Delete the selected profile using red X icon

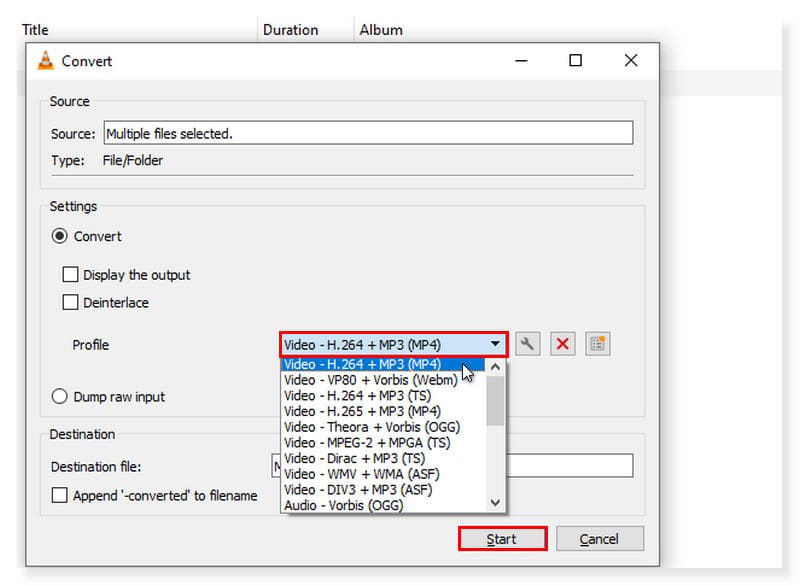point(562,343)
